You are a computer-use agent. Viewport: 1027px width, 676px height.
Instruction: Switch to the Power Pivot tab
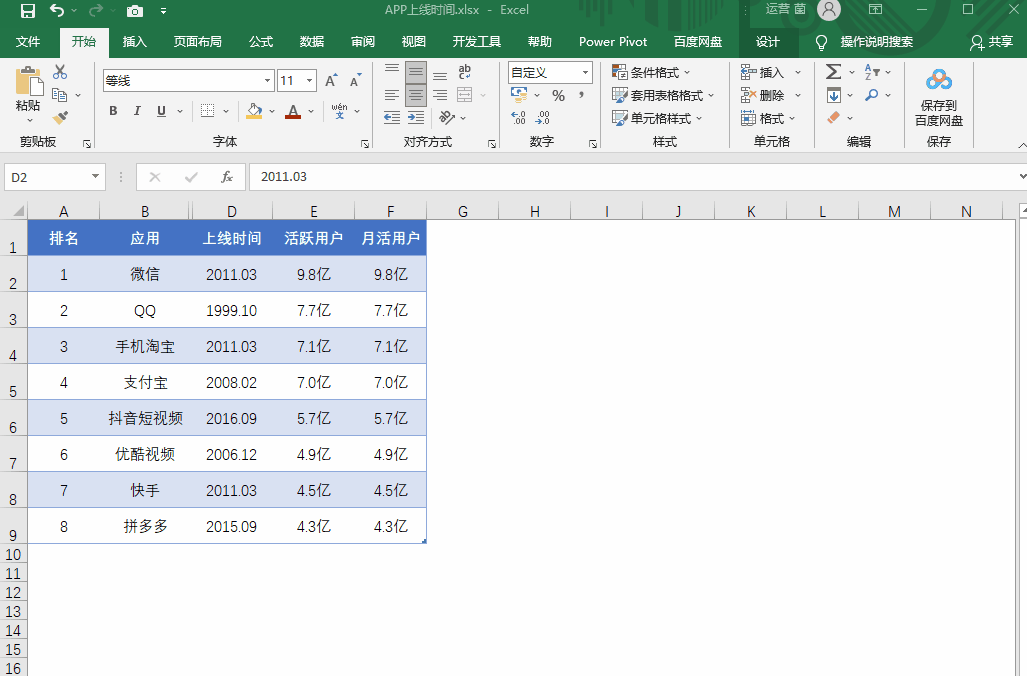(x=613, y=42)
